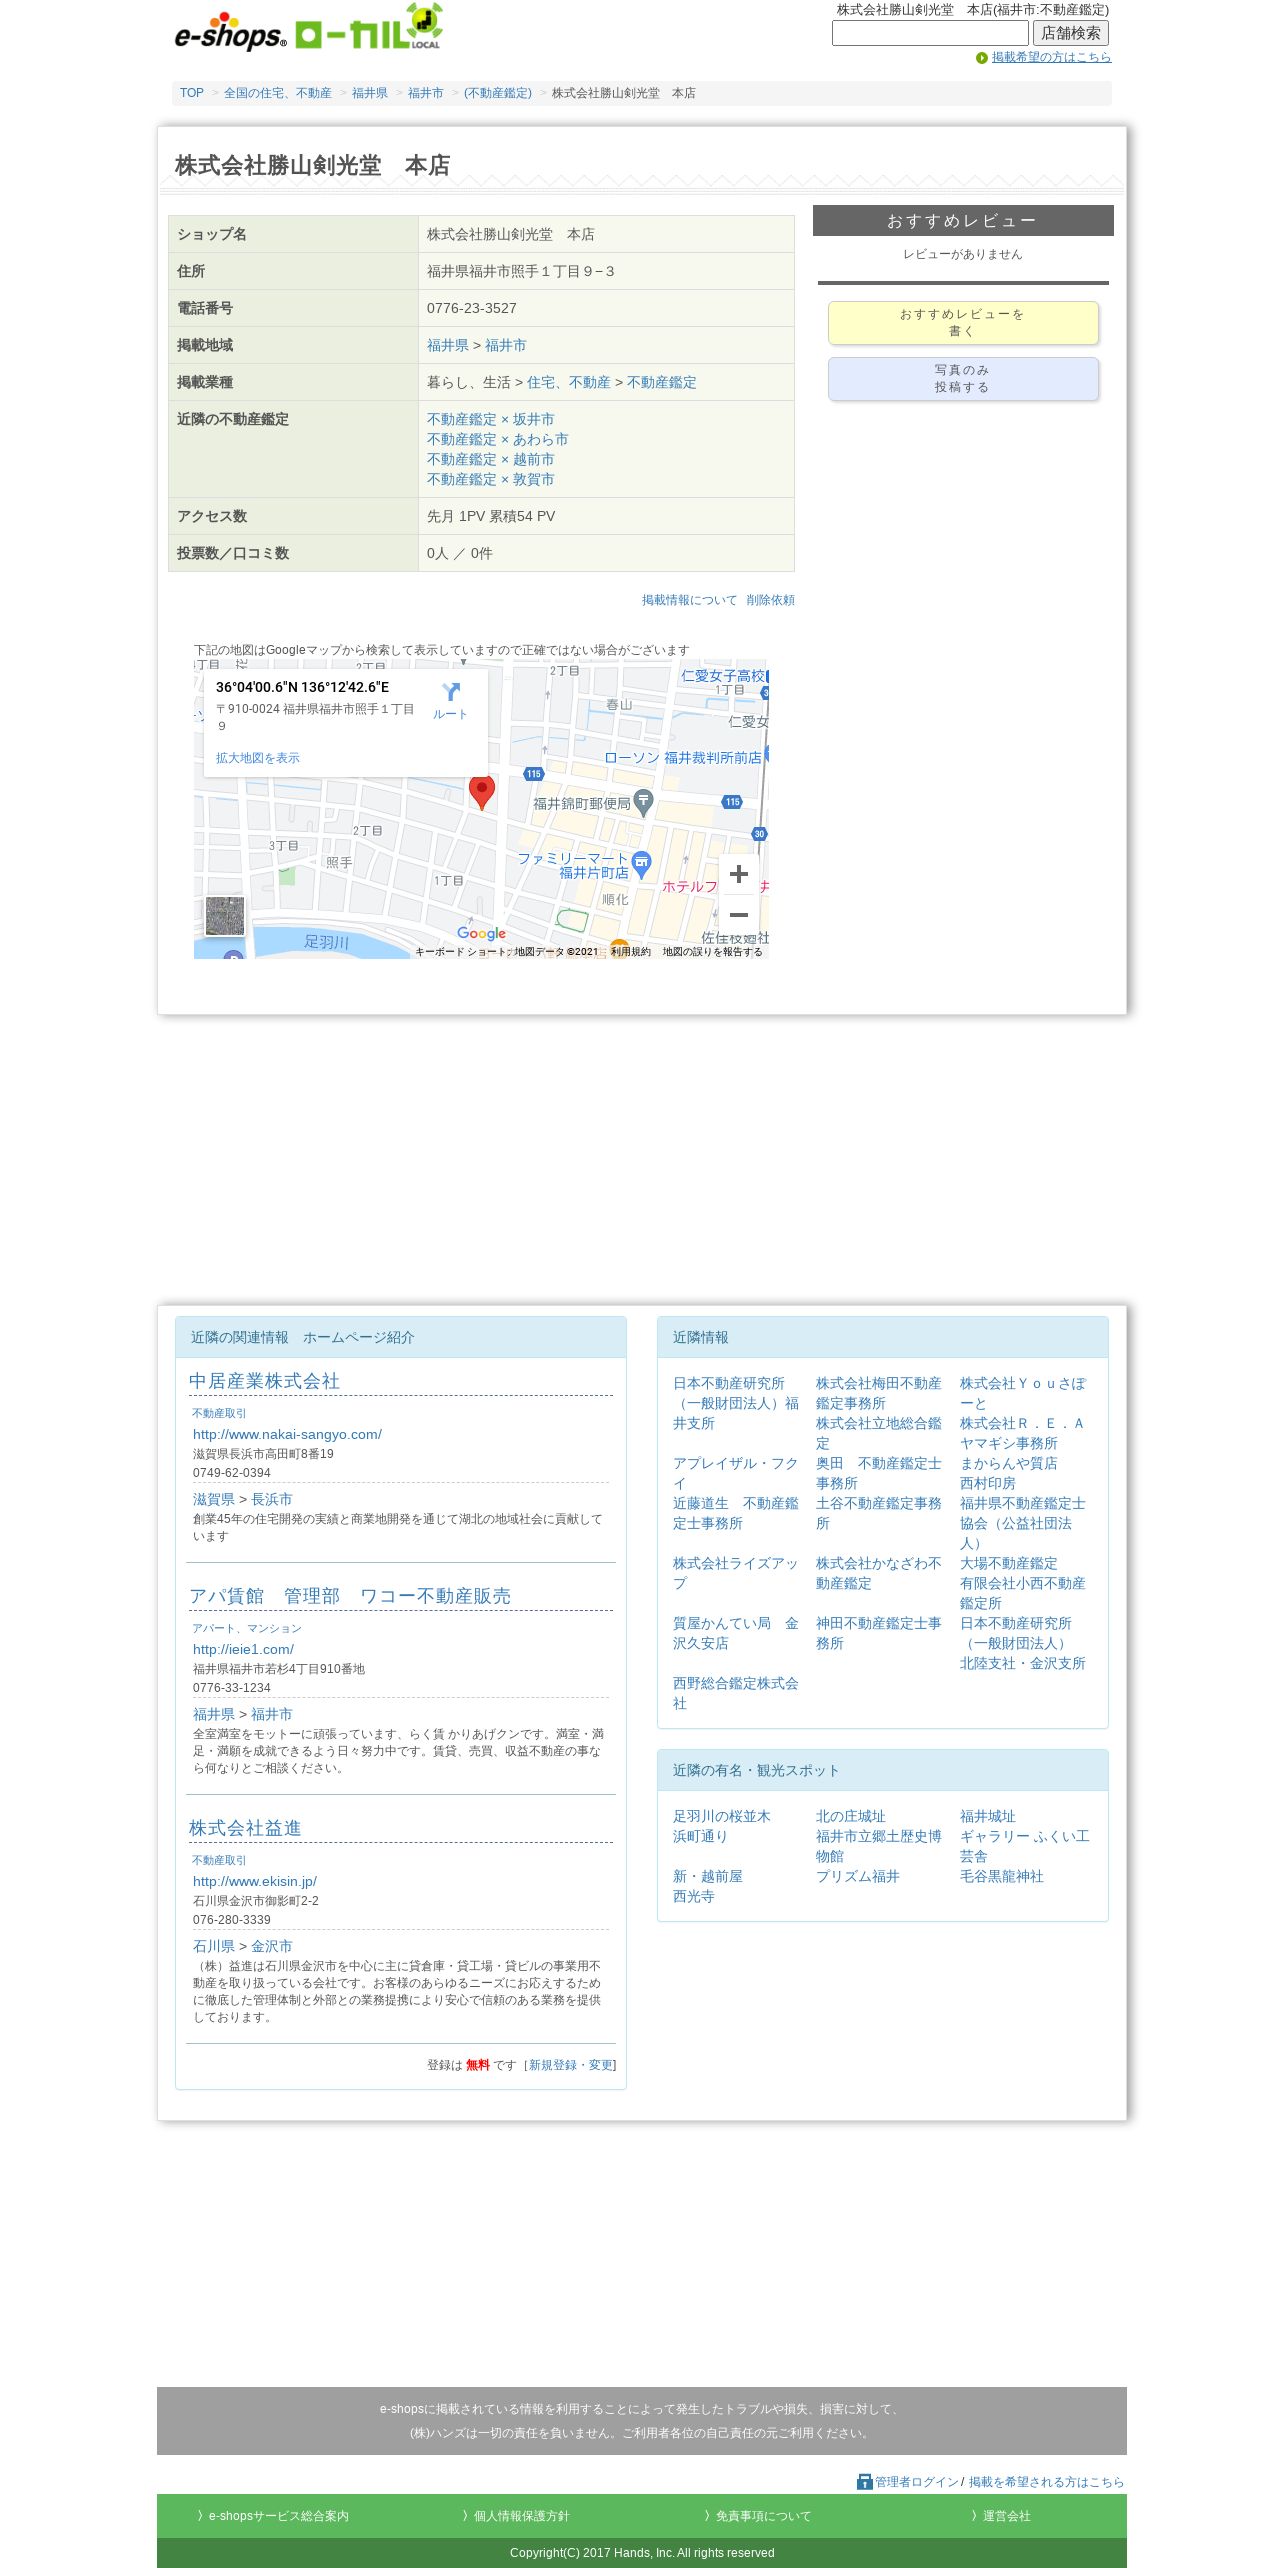Open 株式会社梅田不動産鑑定事務所 link

[879, 1393]
